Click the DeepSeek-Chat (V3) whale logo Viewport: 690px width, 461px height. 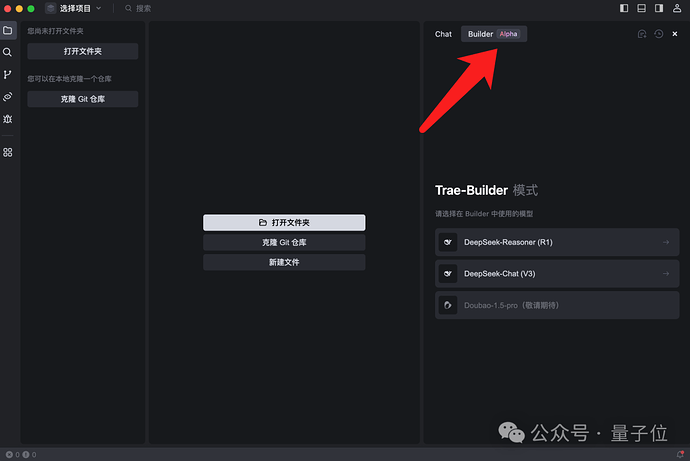click(x=448, y=274)
